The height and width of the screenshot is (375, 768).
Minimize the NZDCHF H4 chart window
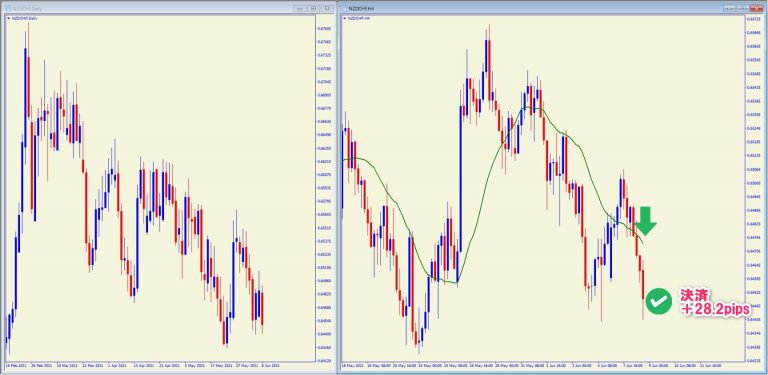(730, 8)
